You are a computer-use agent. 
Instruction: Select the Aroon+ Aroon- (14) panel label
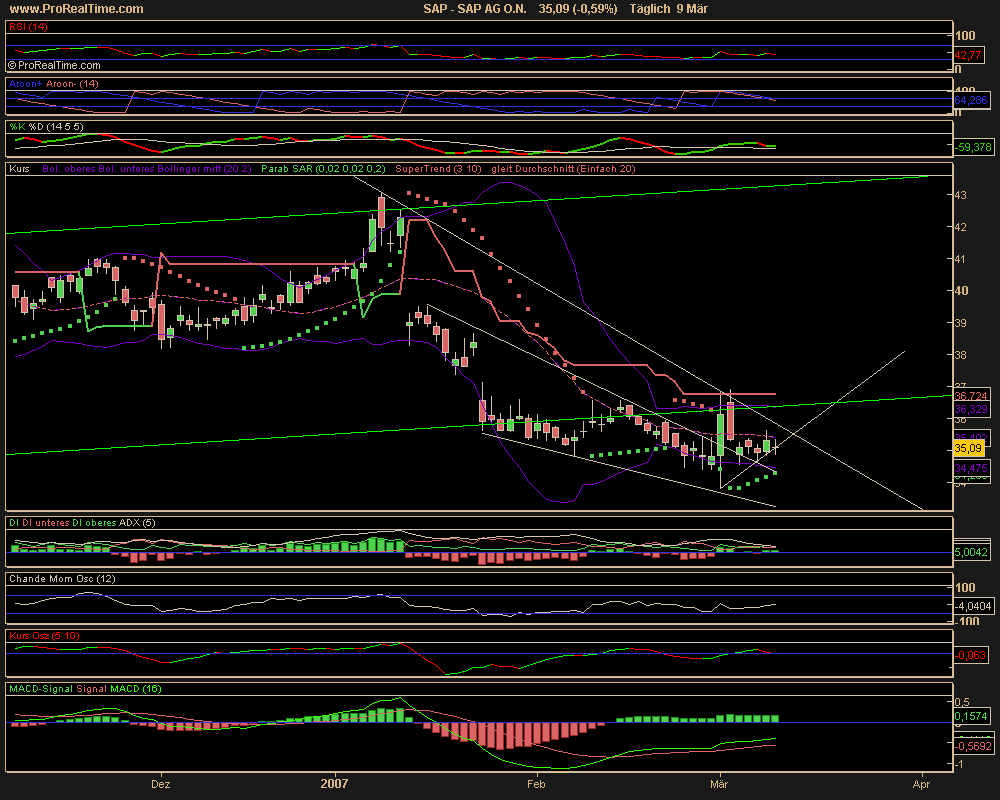pyautogui.click(x=53, y=84)
